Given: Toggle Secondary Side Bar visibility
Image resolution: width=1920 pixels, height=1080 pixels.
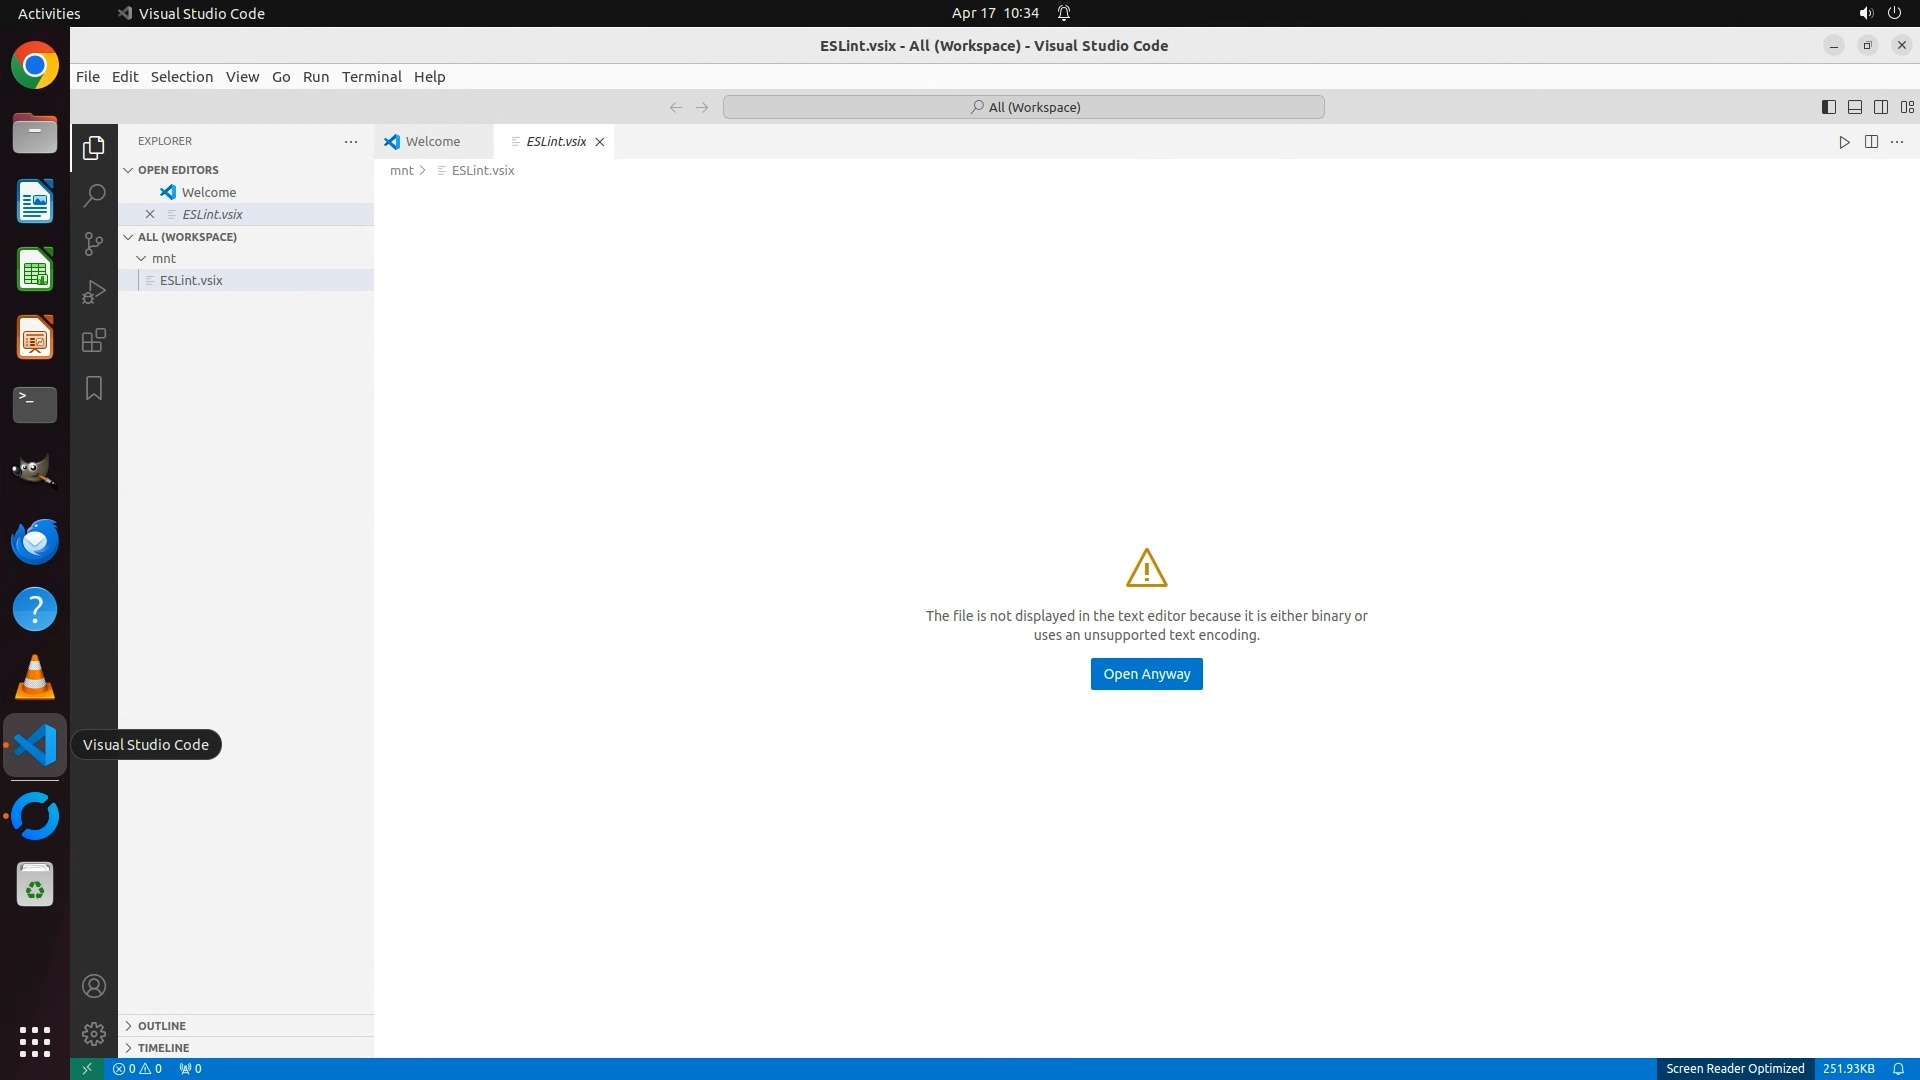Looking at the screenshot, I should click(x=1880, y=107).
